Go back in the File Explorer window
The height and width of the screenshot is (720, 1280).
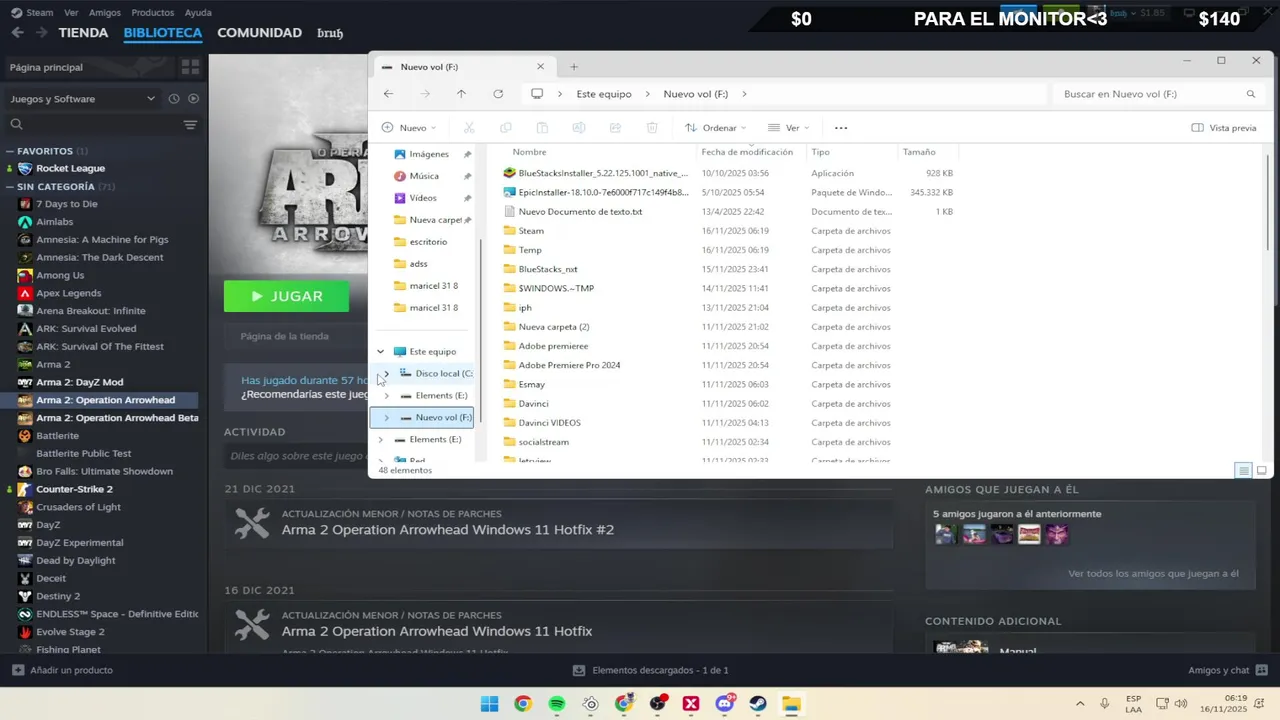click(x=388, y=94)
